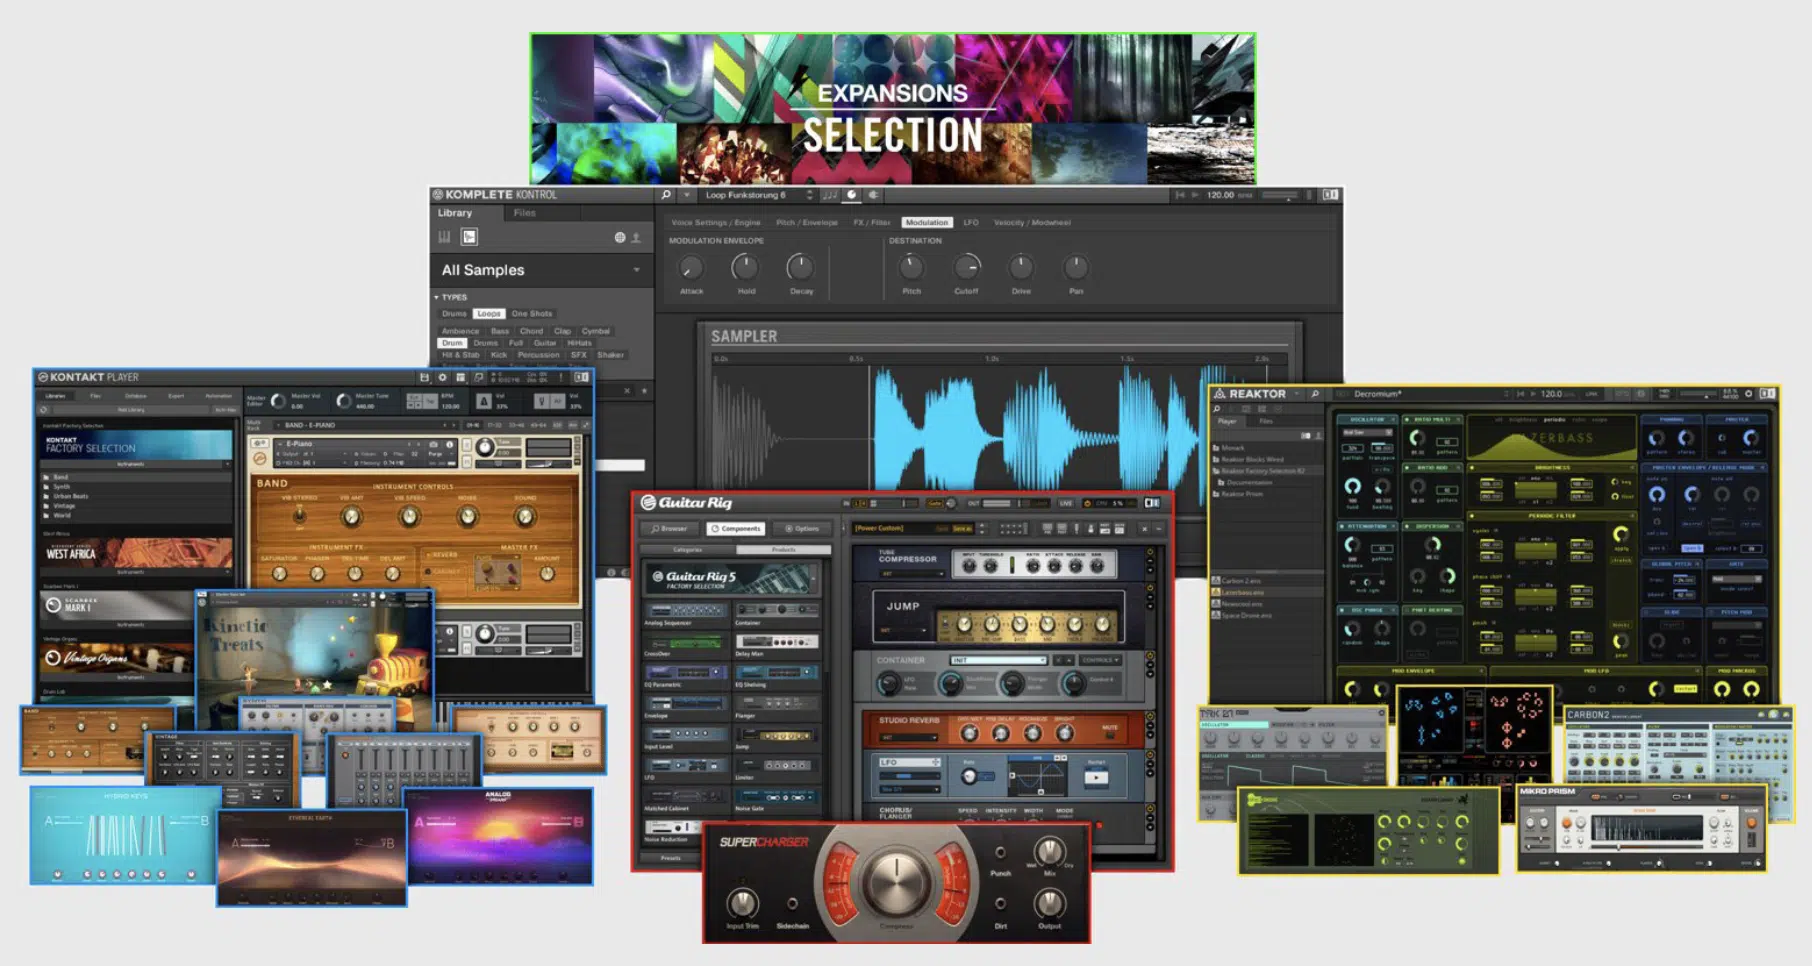Image resolution: width=1812 pixels, height=966 pixels.
Task: Open Tube Compressor preset dropdown
Action: [x=911, y=574]
